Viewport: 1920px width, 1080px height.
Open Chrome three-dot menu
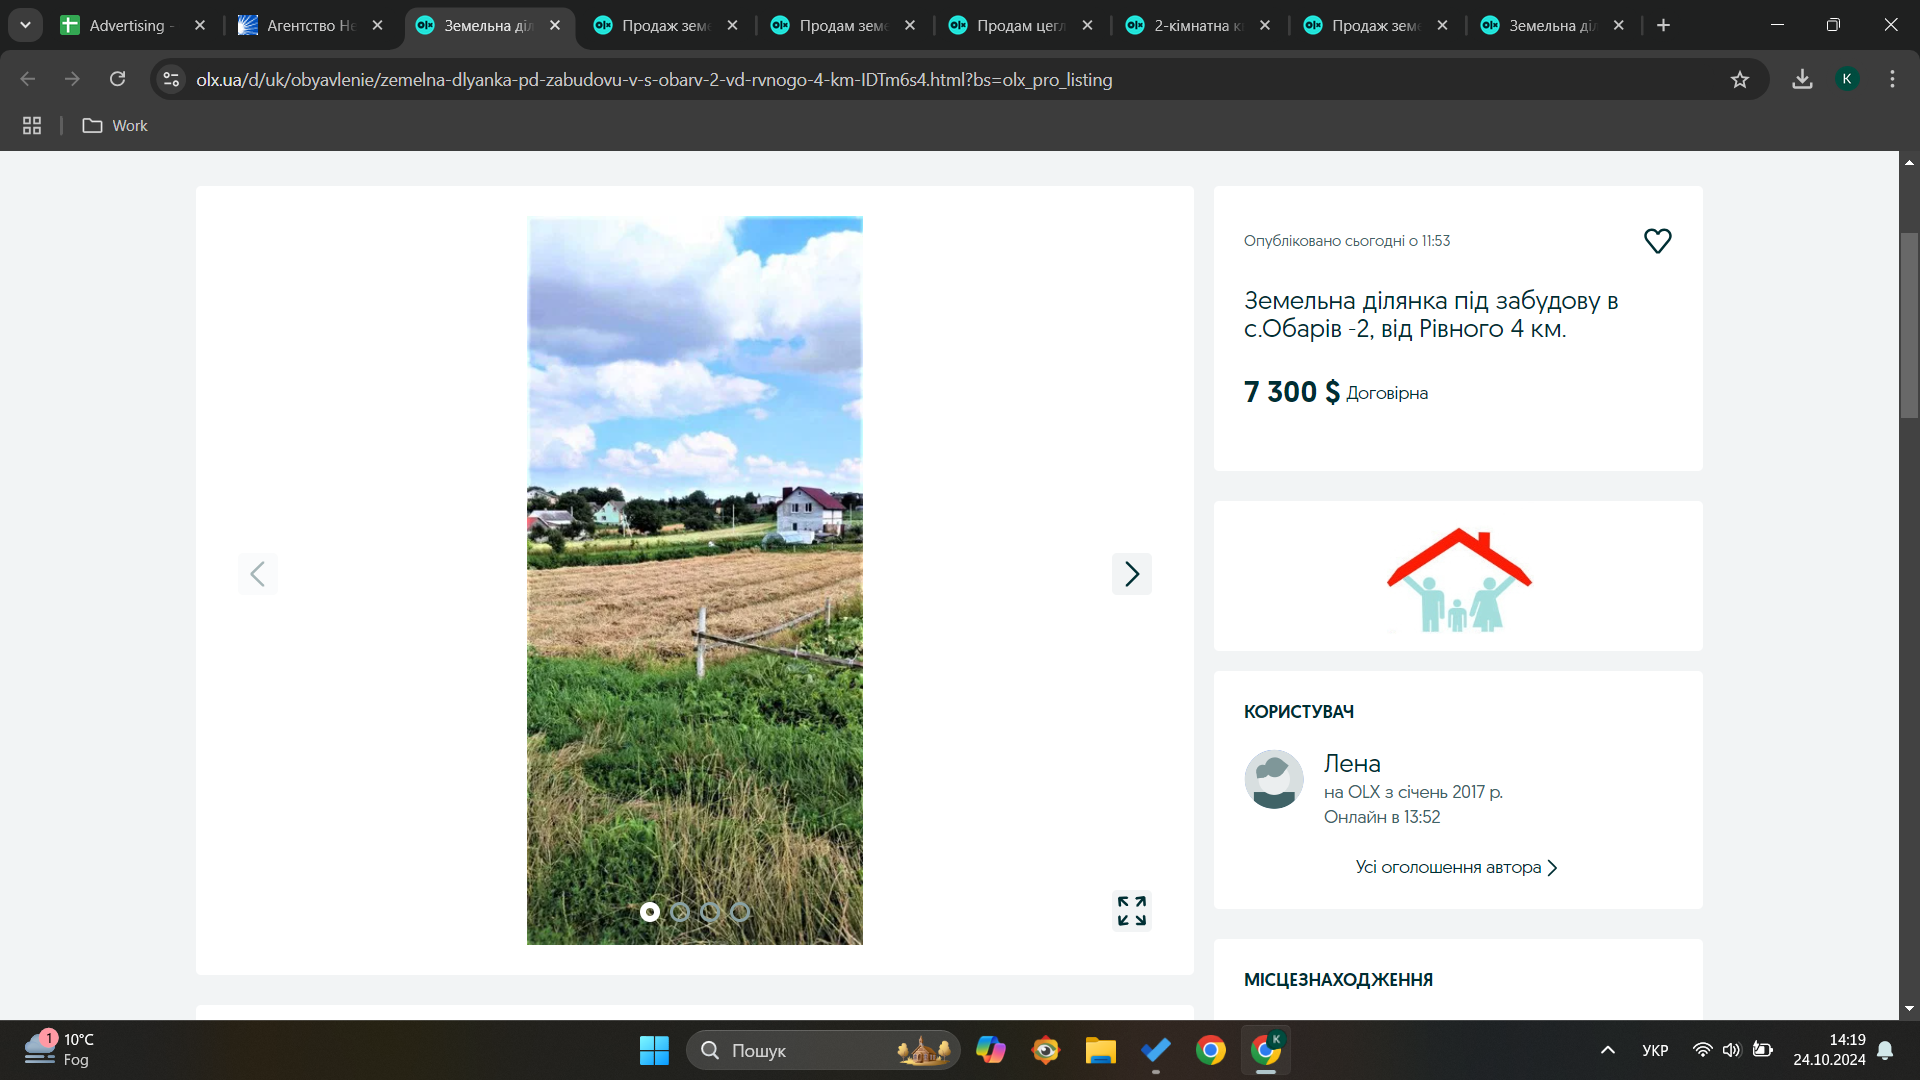point(1892,80)
